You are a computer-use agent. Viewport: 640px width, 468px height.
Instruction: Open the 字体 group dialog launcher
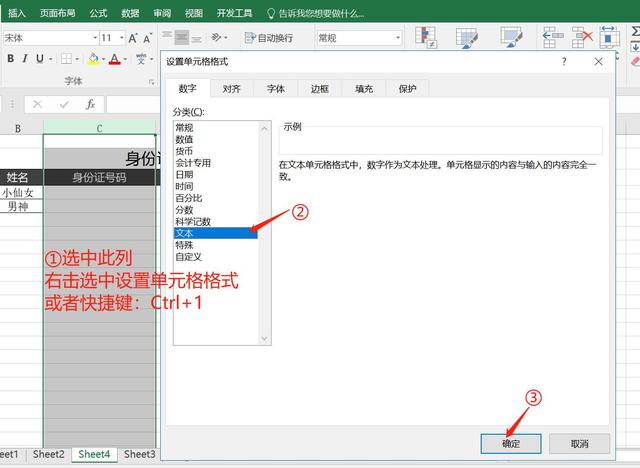(x=151, y=82)
